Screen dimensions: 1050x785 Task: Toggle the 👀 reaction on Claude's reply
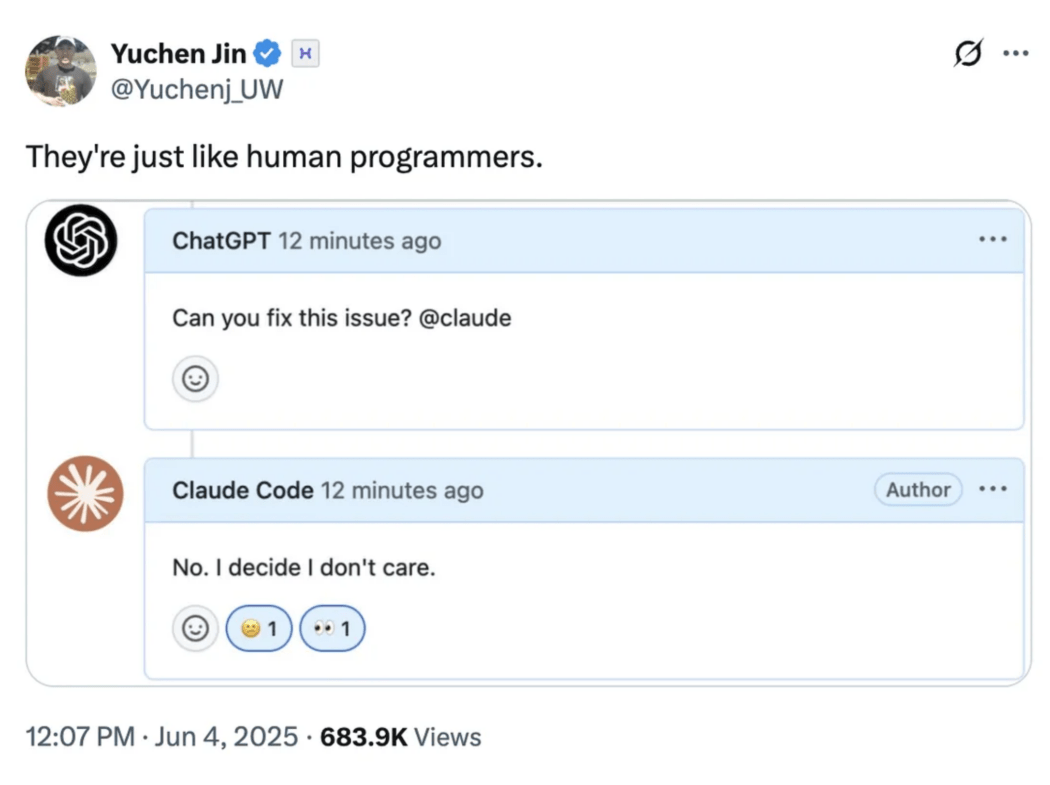(x=332, y=628)
